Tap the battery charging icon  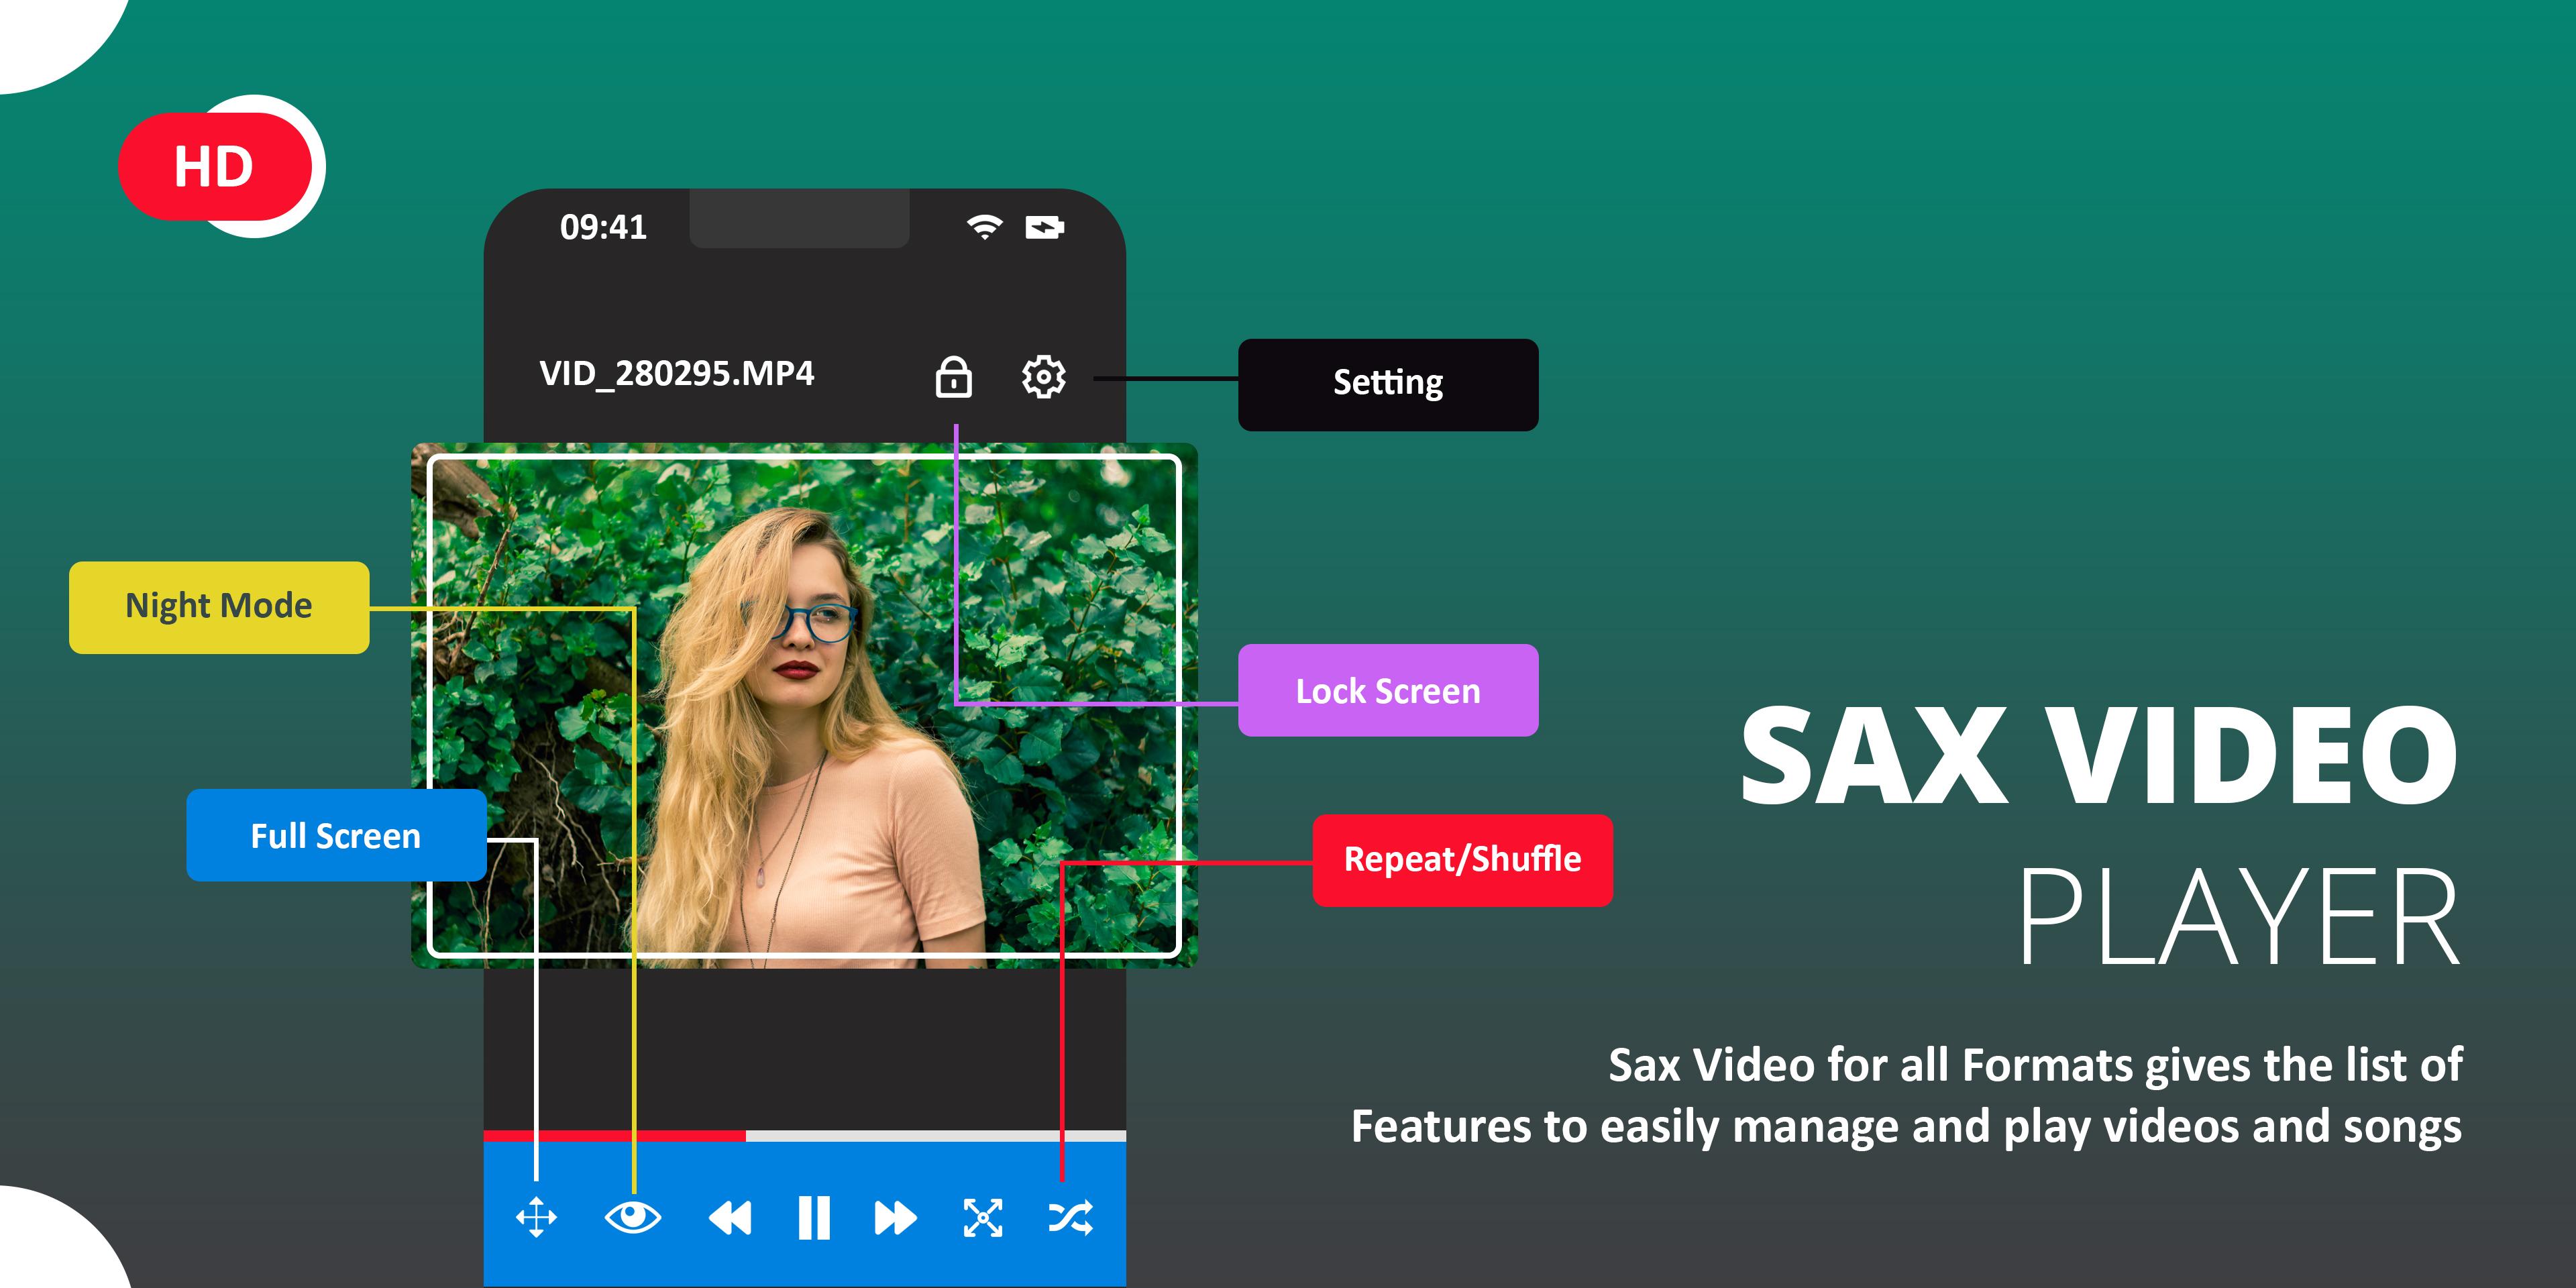coord(1045,228)
